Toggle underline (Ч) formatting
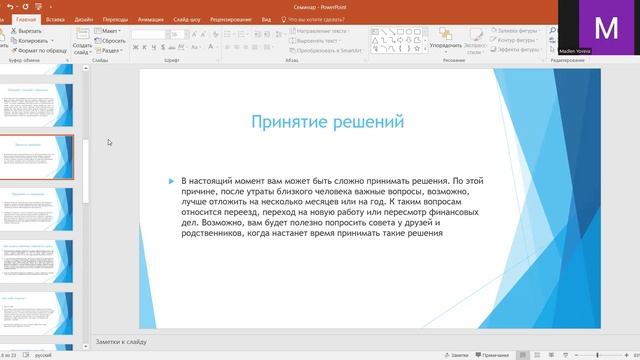Viewport: 640px width, 360px height. pos(154,47)
